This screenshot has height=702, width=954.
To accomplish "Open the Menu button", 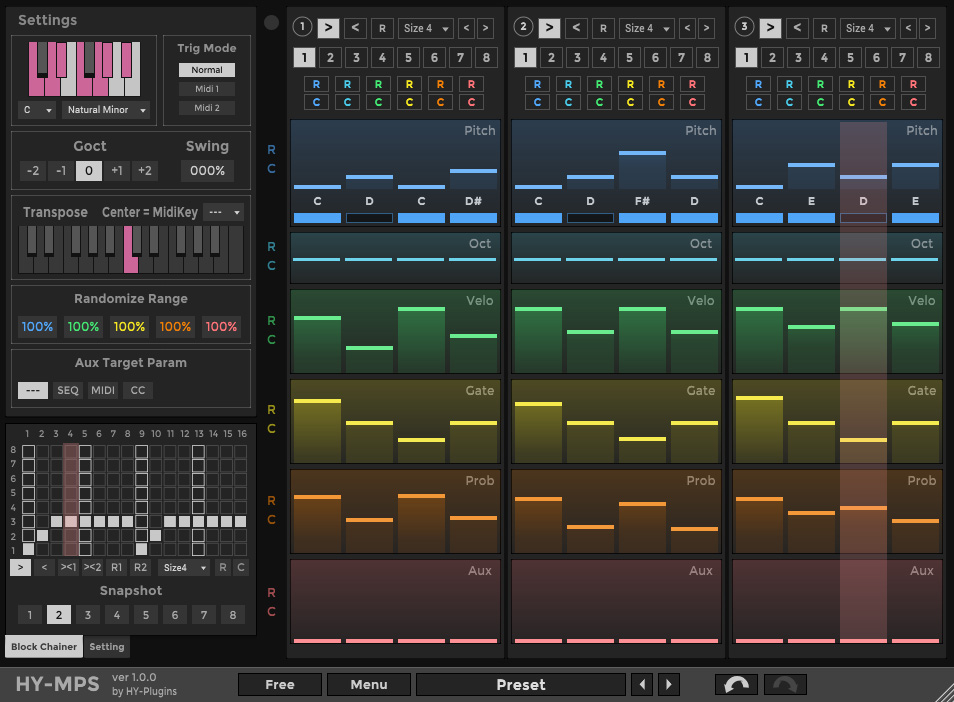I will [369, 684].
